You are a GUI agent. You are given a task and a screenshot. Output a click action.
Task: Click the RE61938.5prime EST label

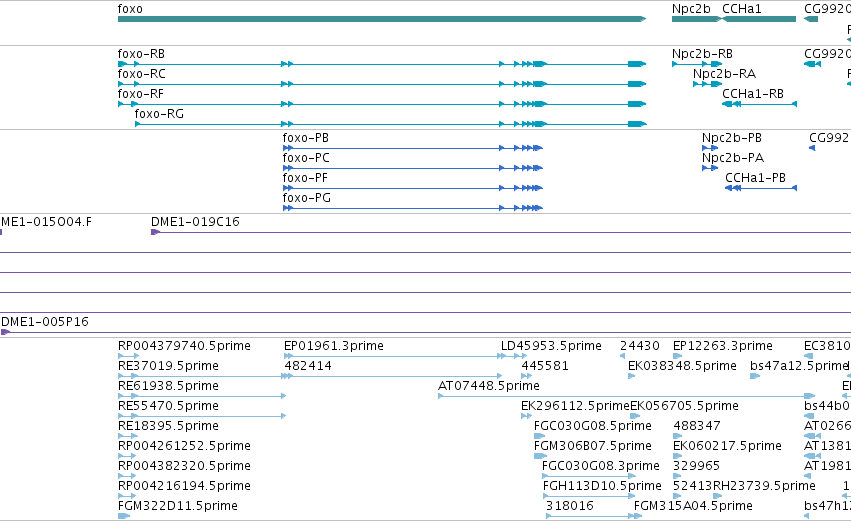tap(168, 386)
